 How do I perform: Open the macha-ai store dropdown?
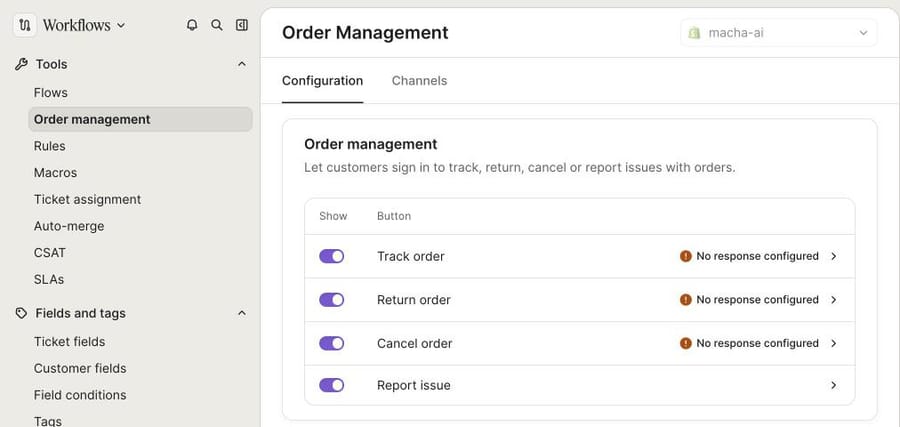pos(778,33)
